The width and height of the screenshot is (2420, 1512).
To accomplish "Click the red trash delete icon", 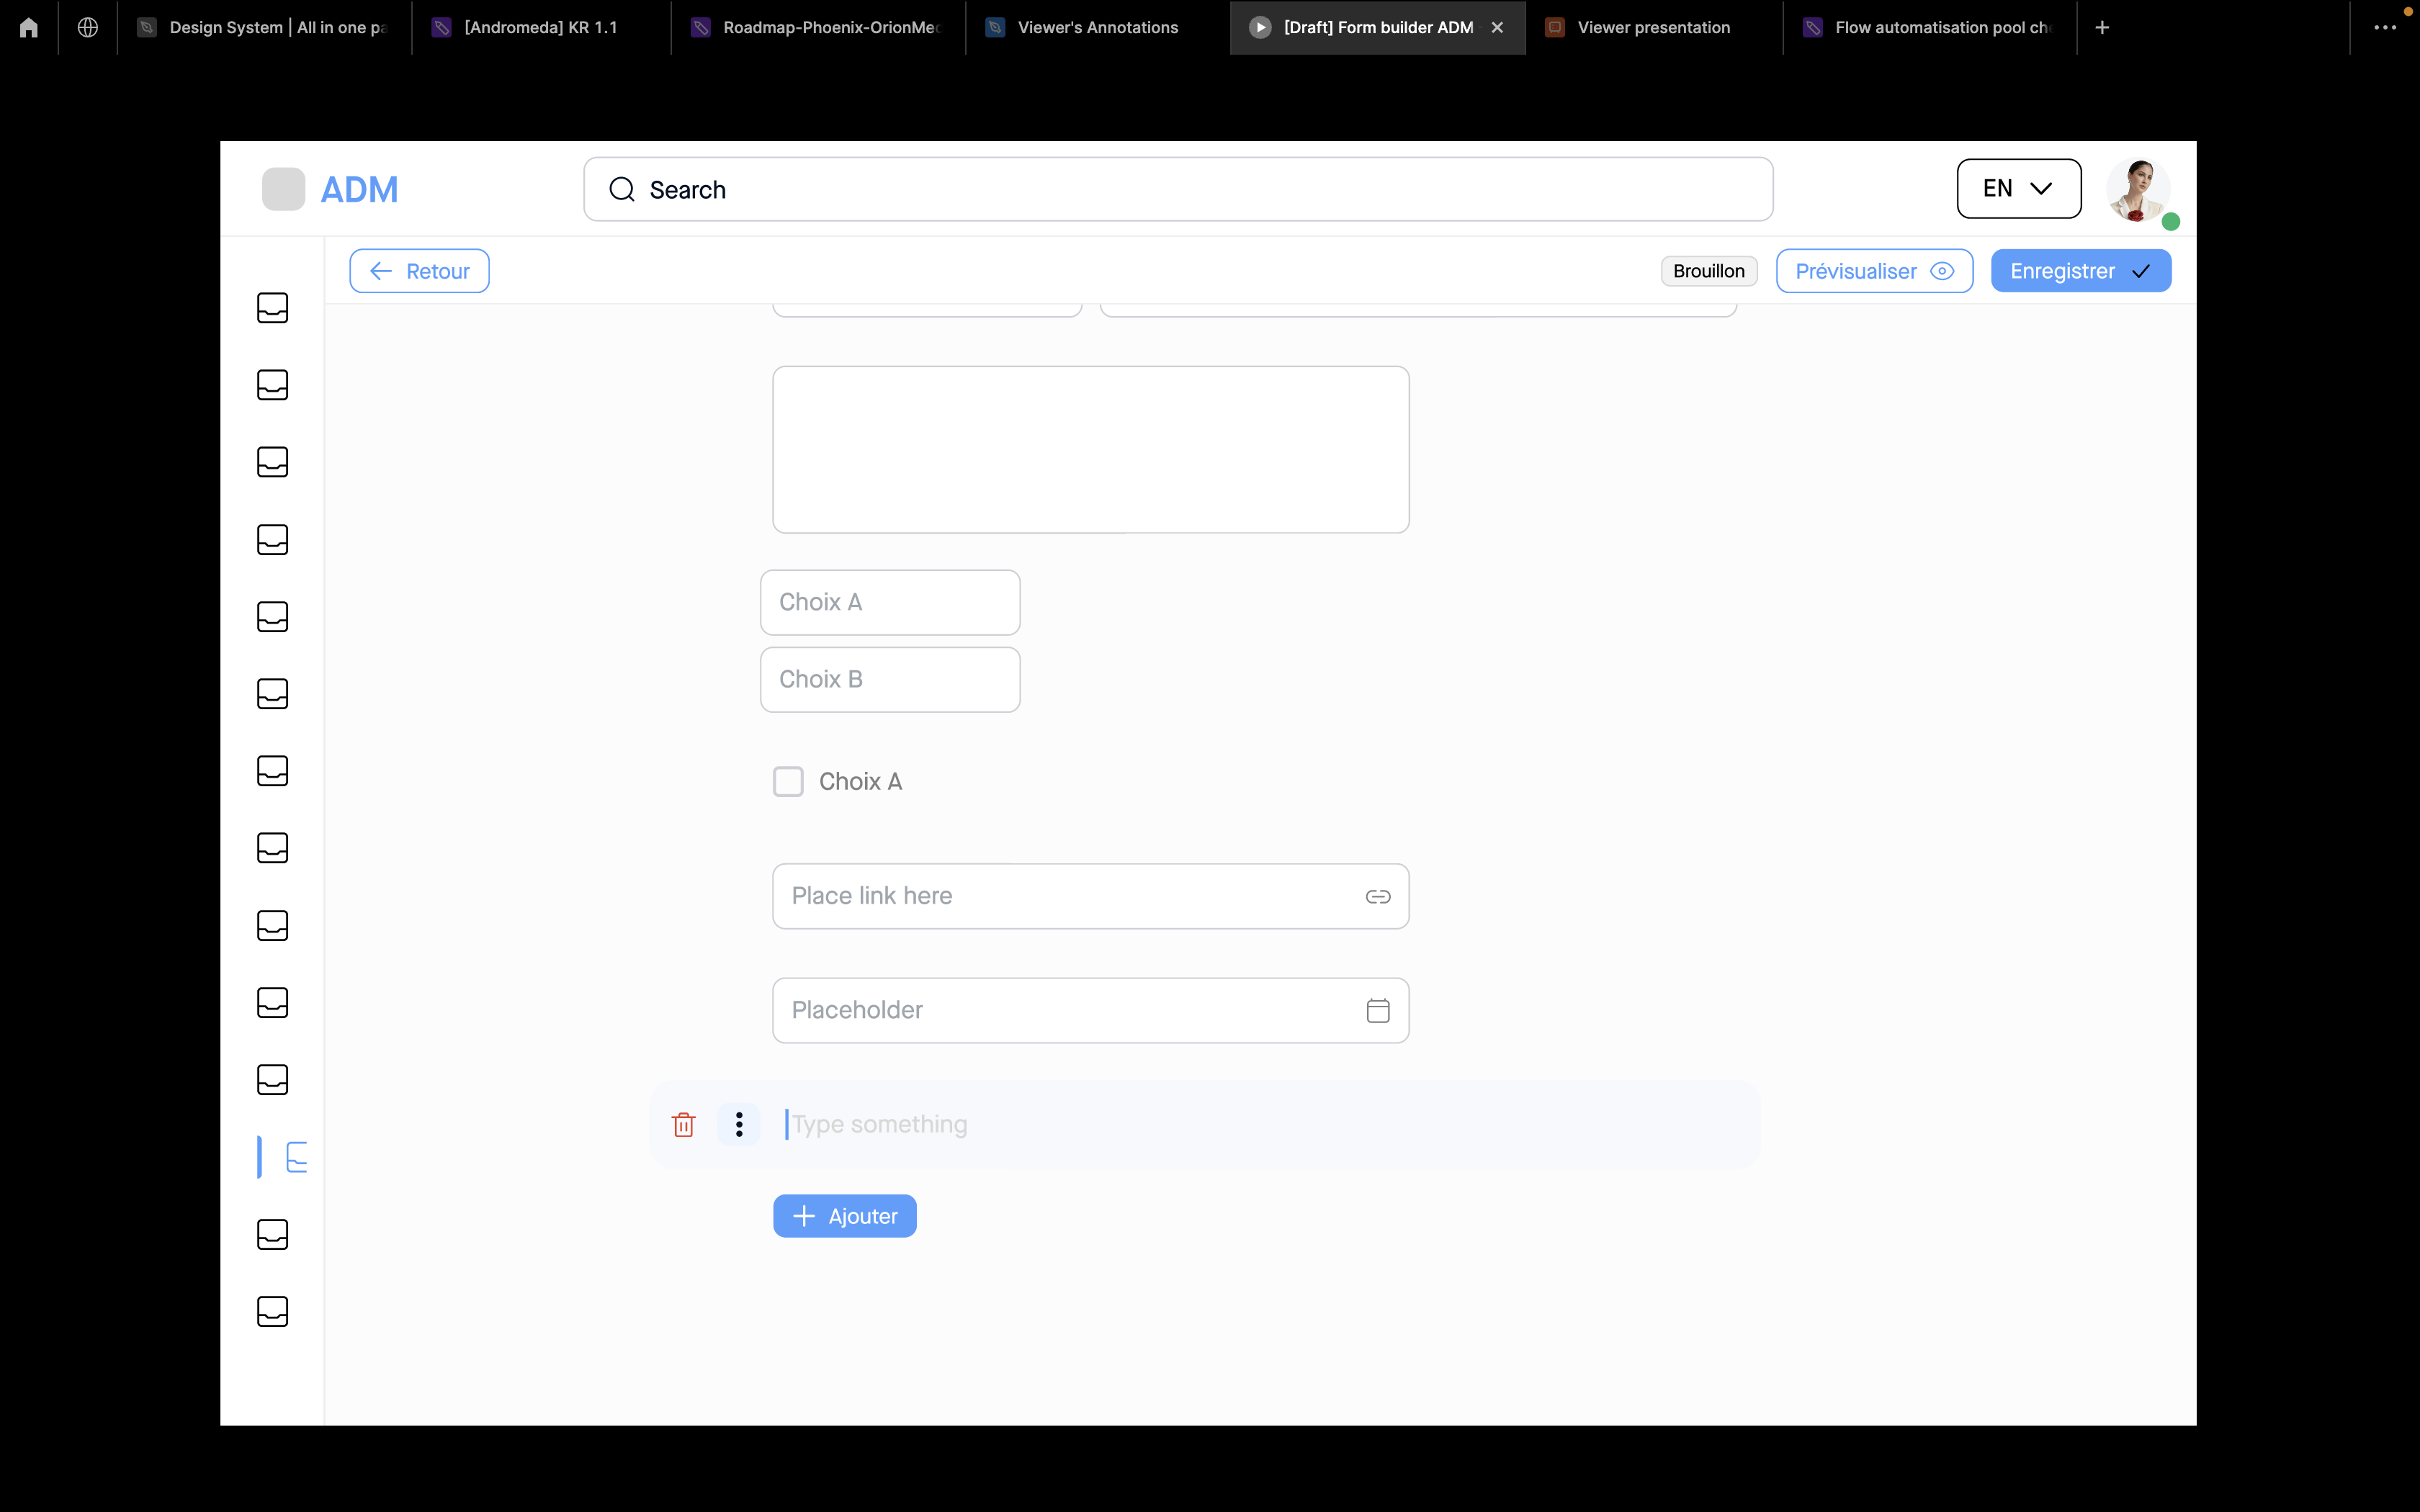I will point(683,1124).
